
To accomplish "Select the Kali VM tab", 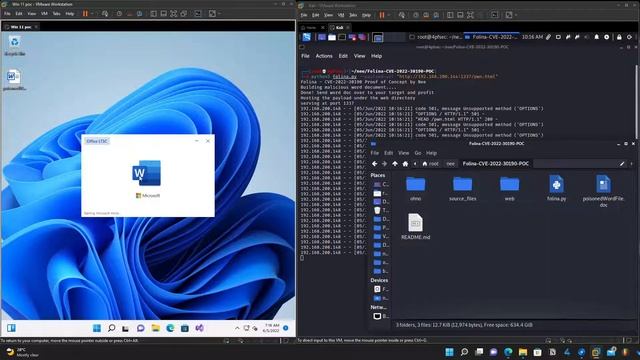I will click(339, 27).
